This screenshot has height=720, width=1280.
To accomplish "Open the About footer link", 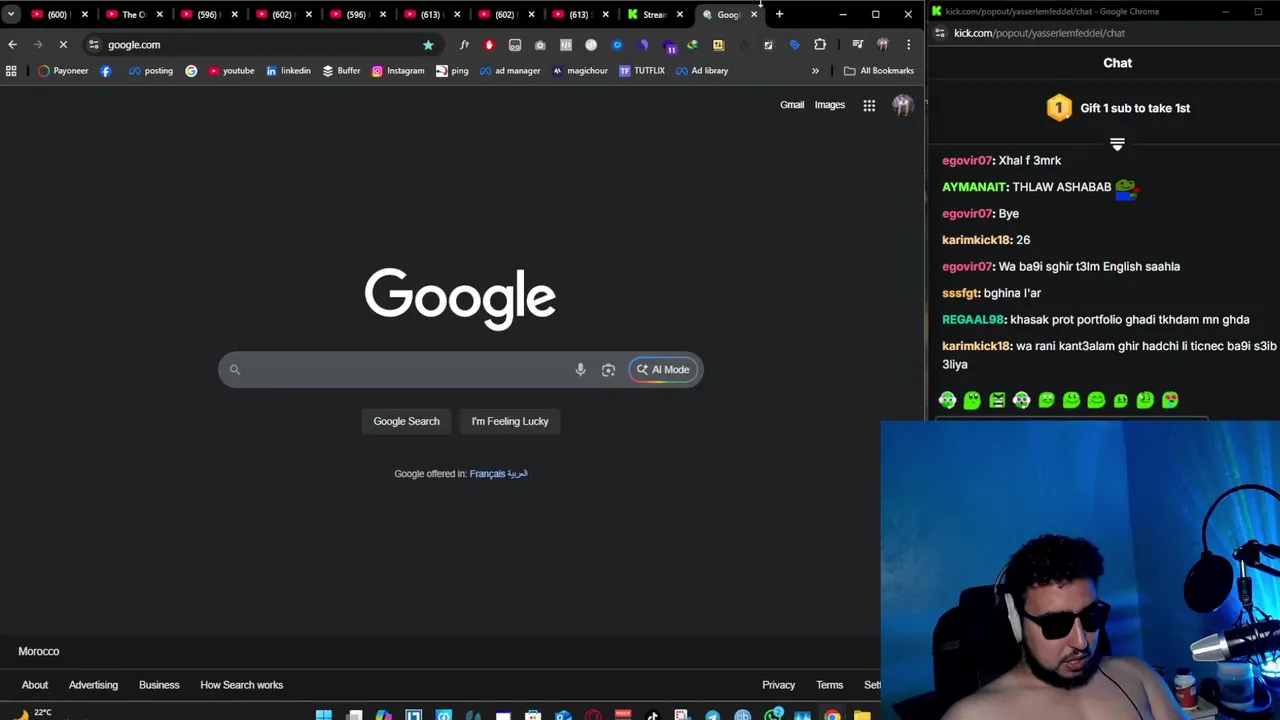I will click(x=35, y=685).
